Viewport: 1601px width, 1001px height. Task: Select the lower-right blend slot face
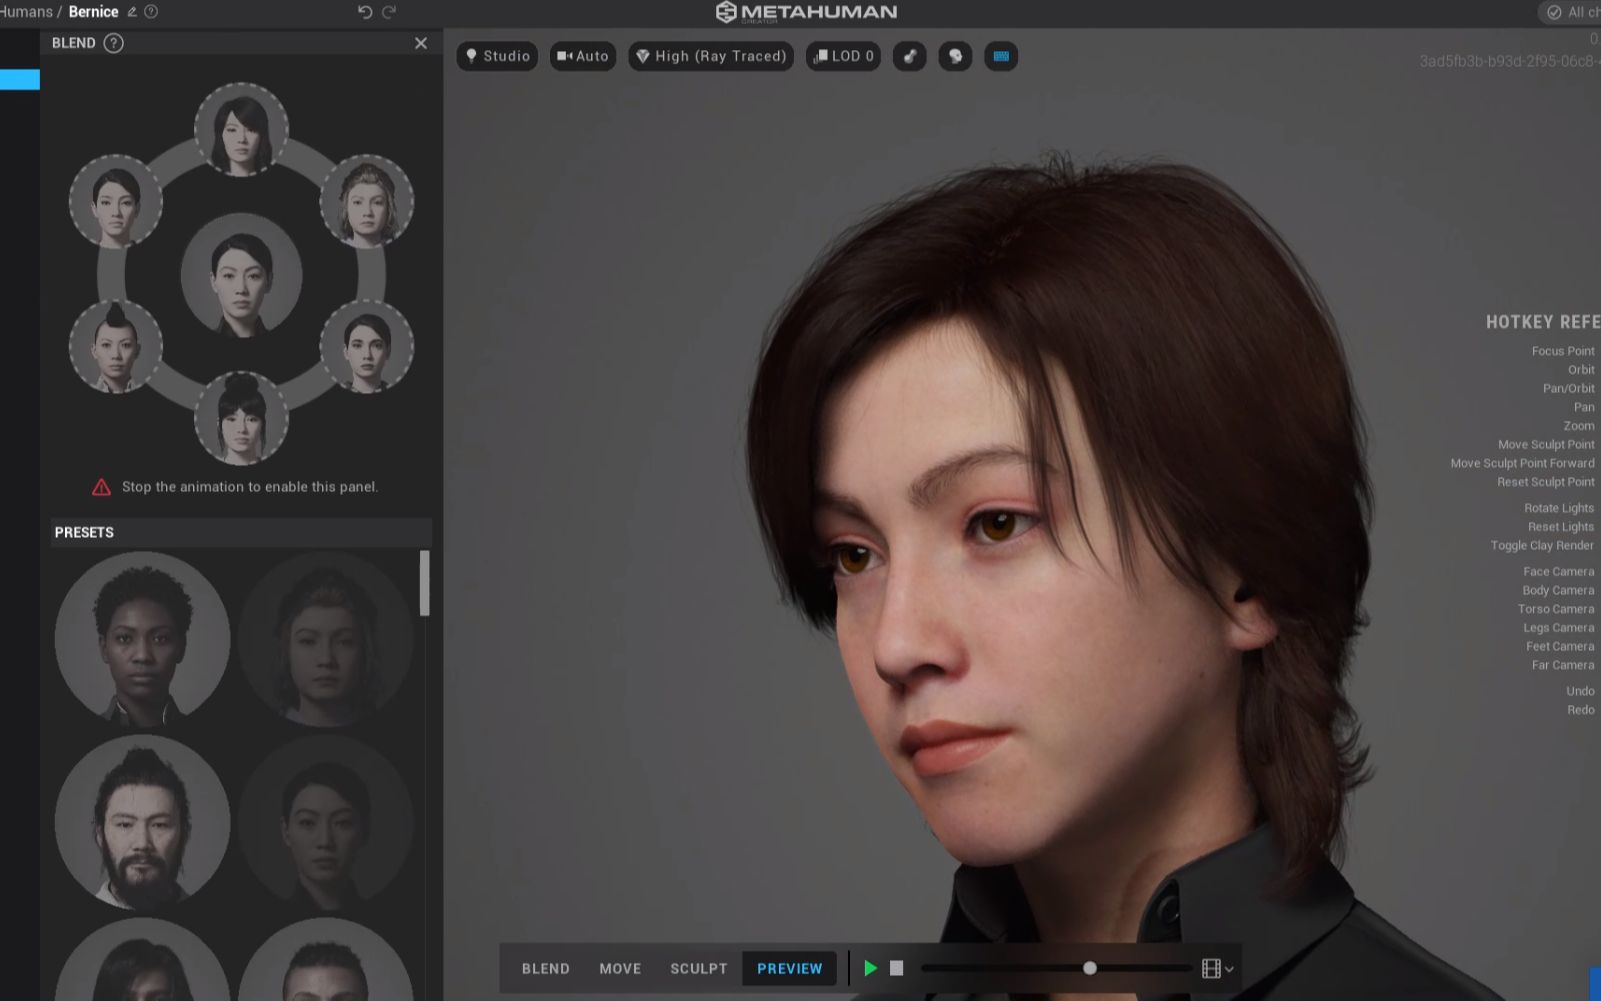tap(367, 346)
